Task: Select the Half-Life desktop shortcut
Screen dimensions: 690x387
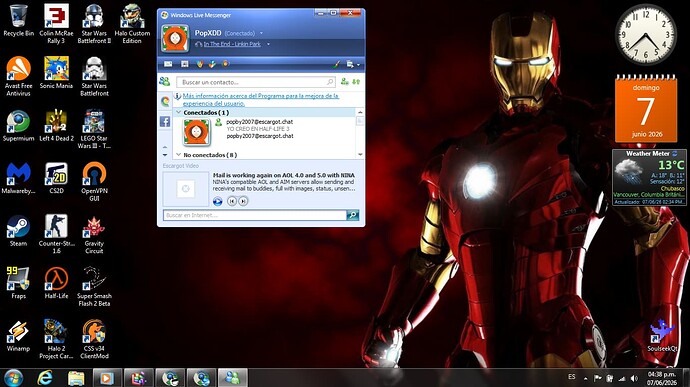Action: pos(56,283)
